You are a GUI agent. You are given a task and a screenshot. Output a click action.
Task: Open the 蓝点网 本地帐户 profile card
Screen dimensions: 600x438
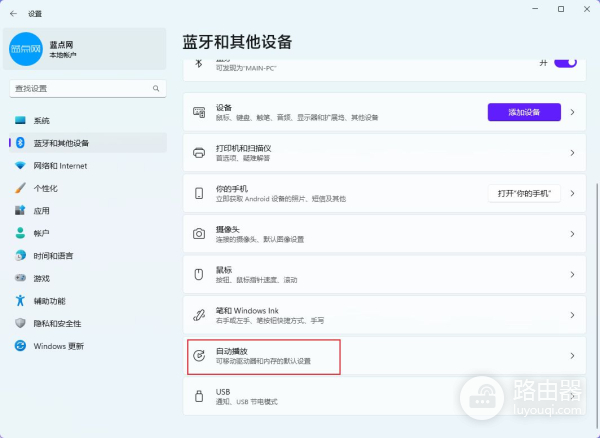pos(85,49)
